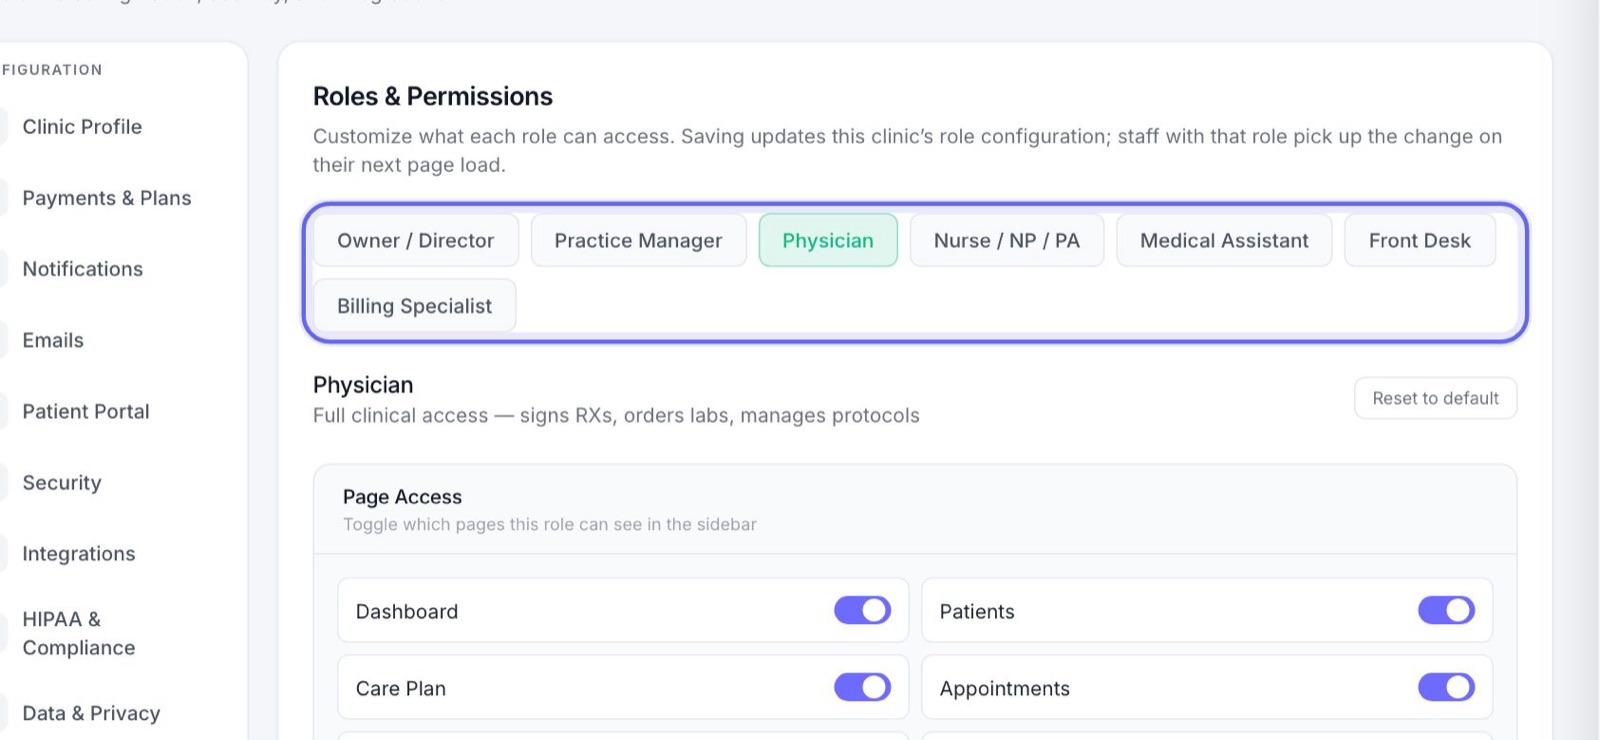The width and height of the screenshot is (1600, 740).
Task: Toggle Appointments page access
Action: [1446, 687]
